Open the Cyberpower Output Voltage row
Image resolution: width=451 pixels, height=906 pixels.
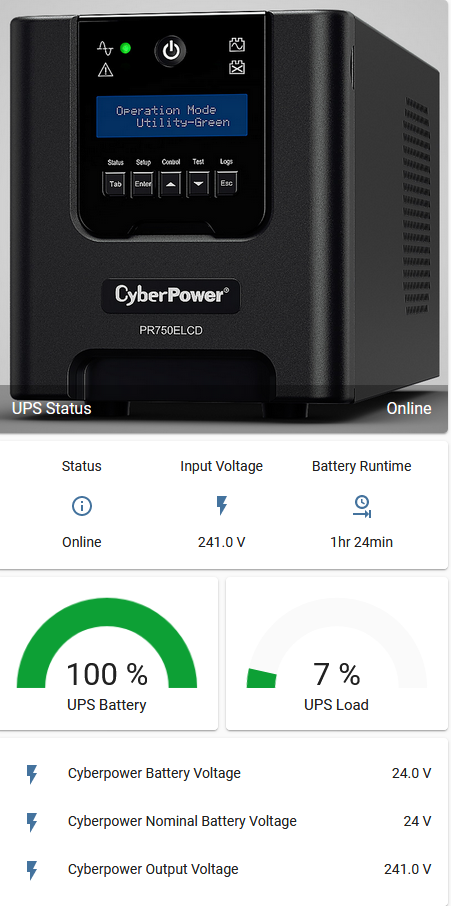click(224, 870)
